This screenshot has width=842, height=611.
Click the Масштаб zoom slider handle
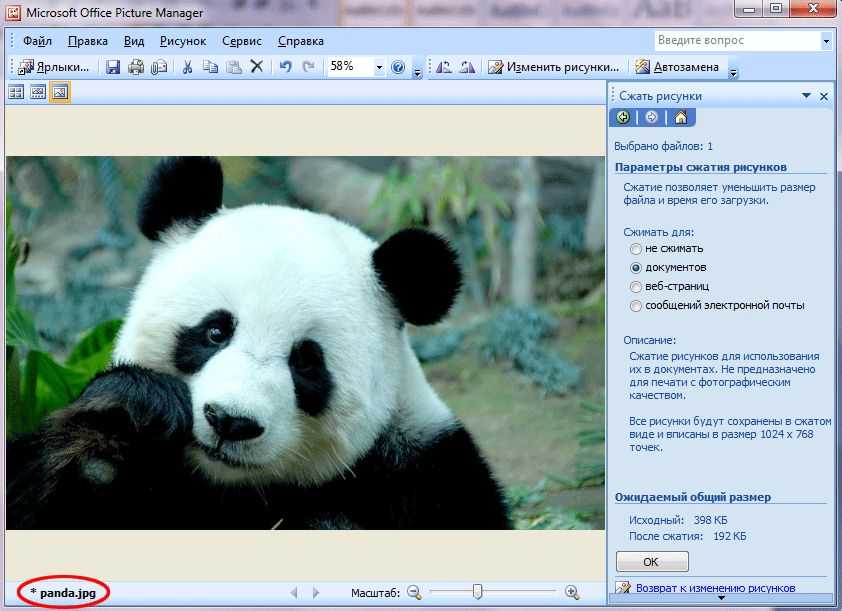coord(478,592)
